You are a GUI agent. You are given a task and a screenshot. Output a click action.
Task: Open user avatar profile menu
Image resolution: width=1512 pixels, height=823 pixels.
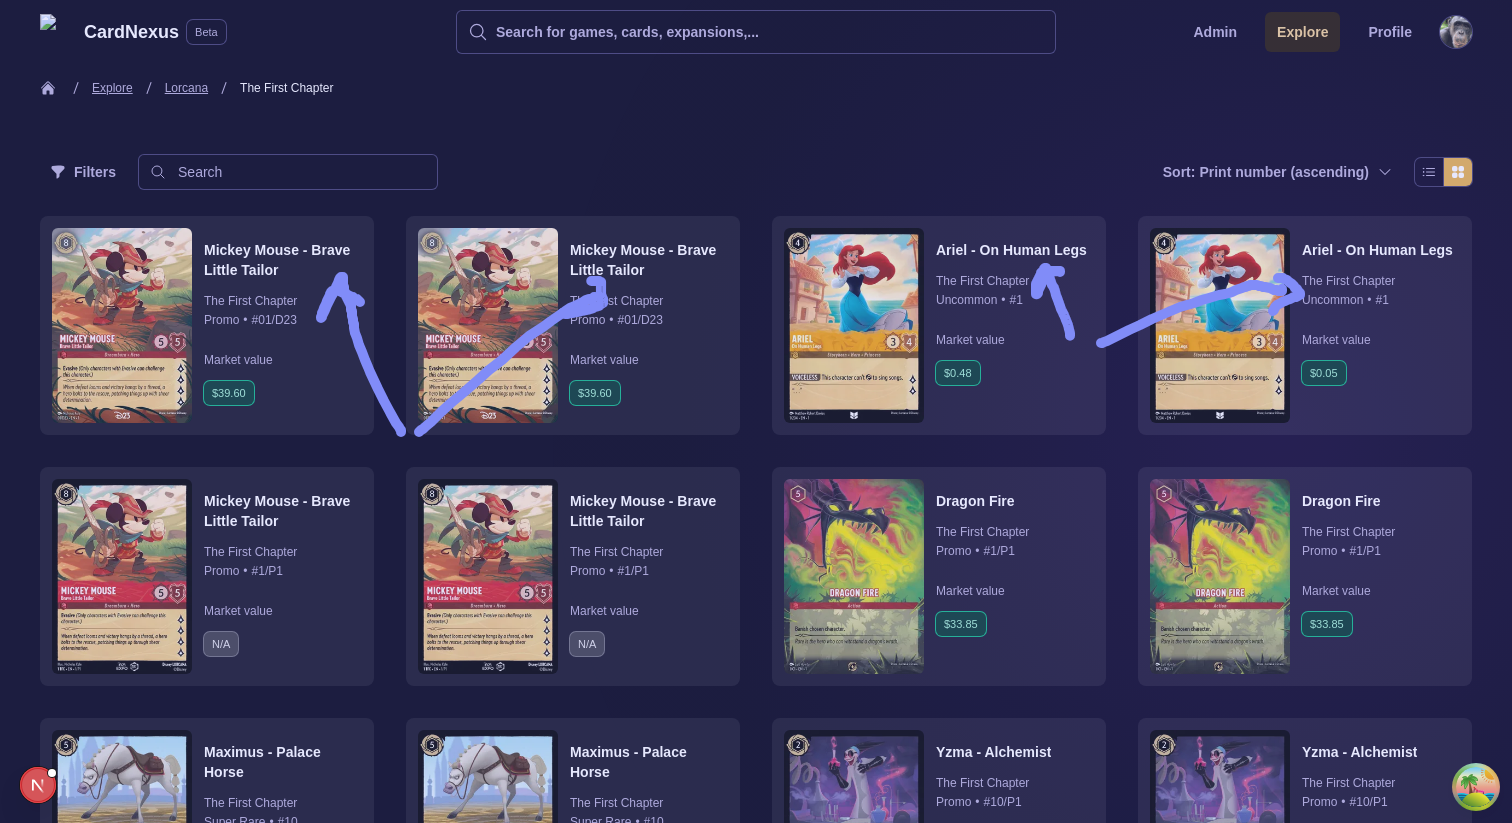coord(1455,32)
